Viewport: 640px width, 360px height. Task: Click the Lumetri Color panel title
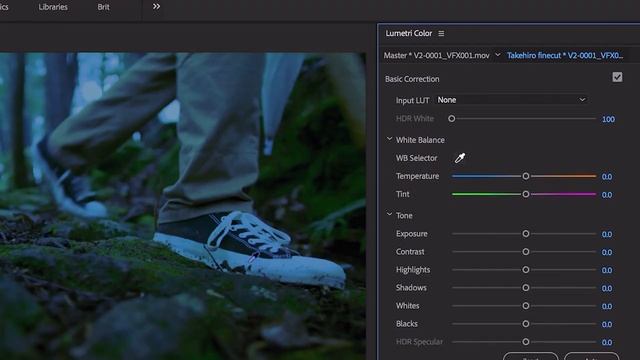(409, 33)
